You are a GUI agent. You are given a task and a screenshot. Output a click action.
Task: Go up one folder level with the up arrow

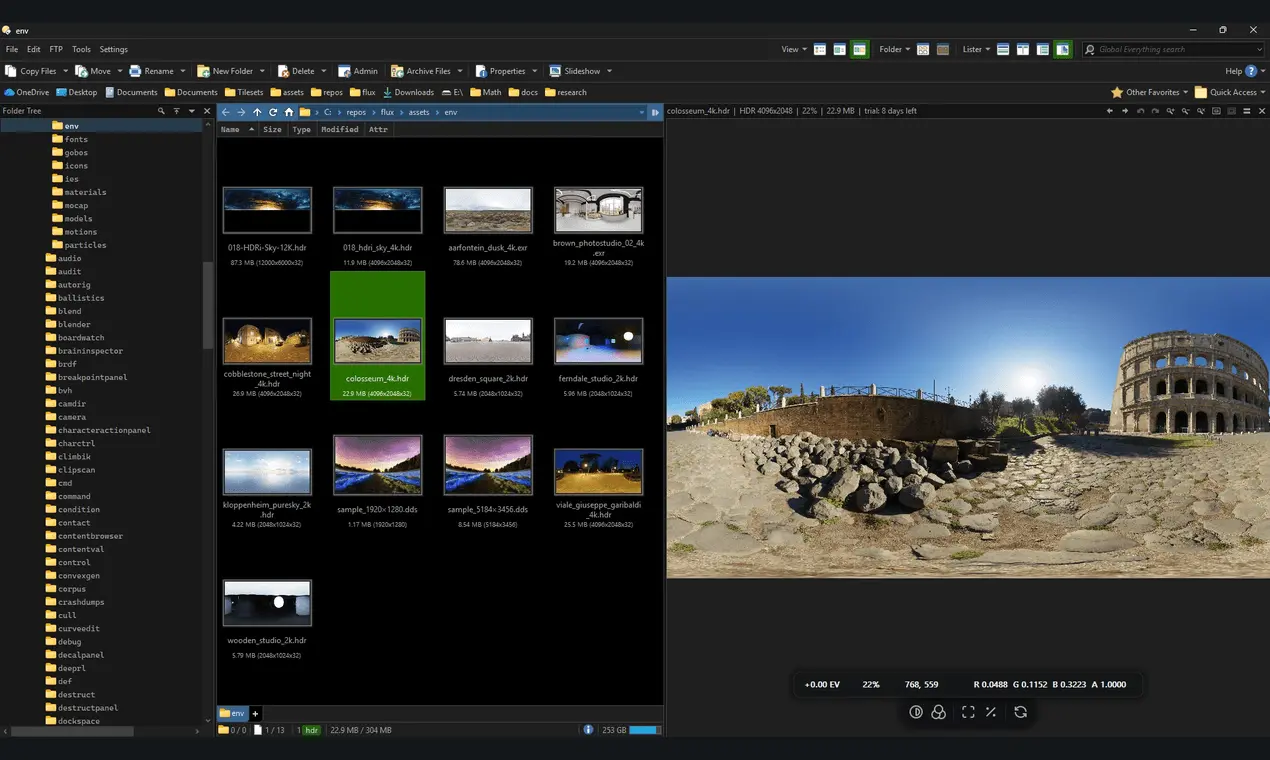pyautogui.click(x=257, y=112)
